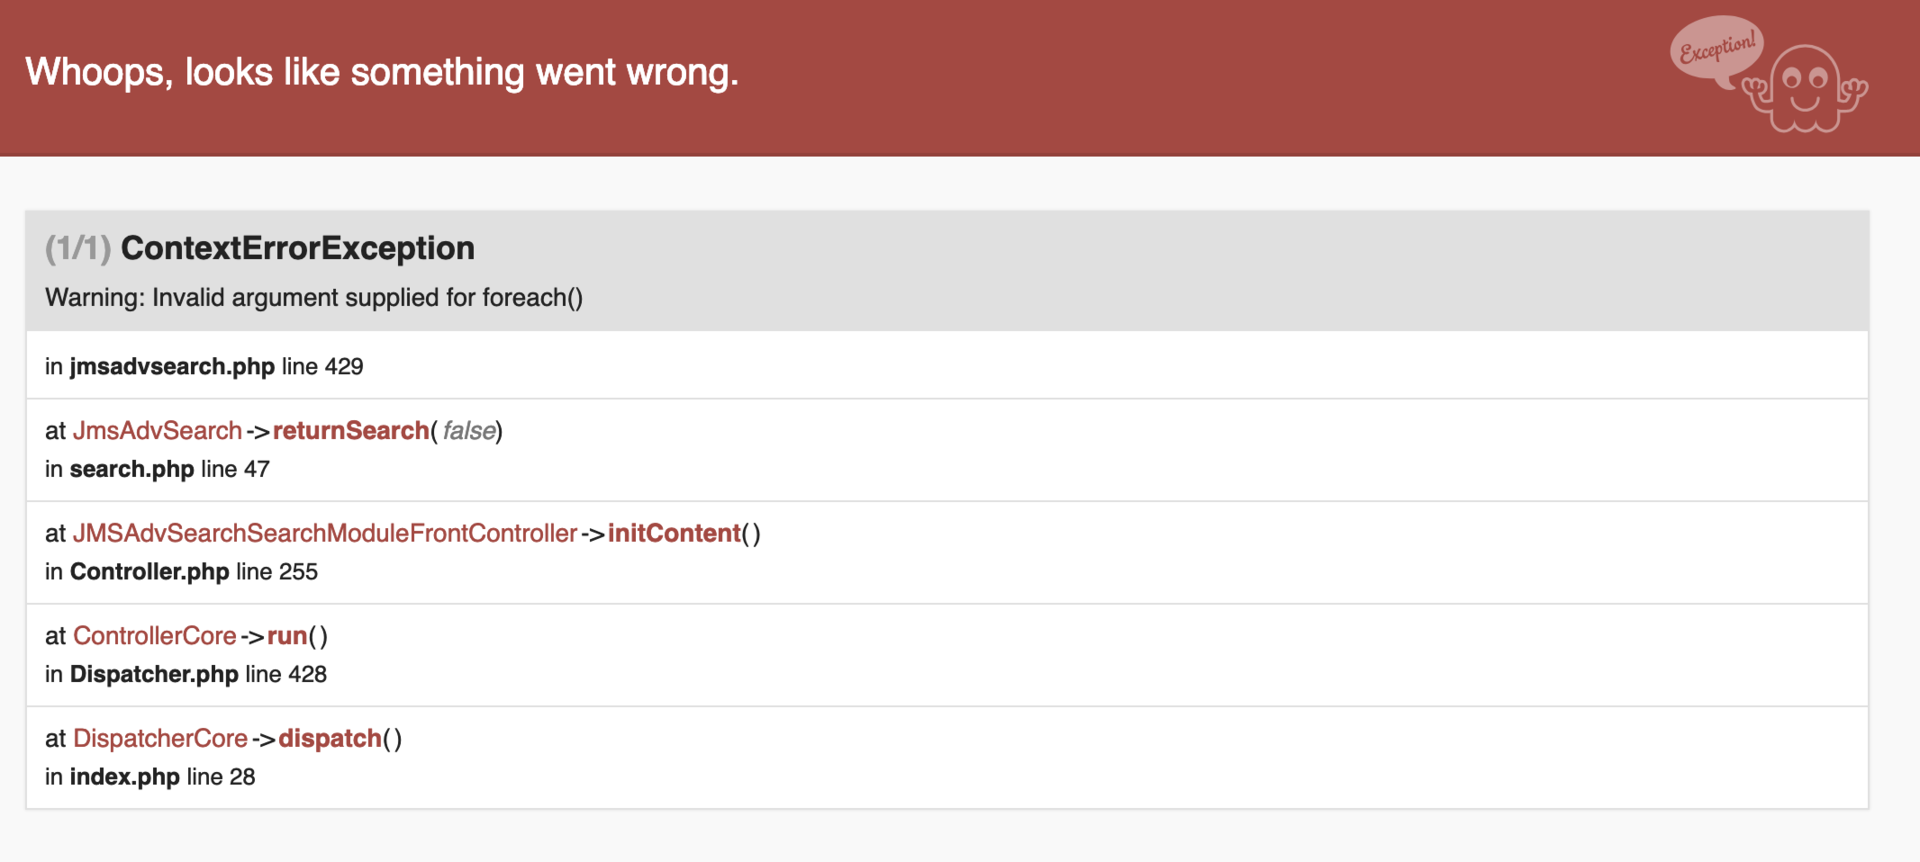
Task: Click the (1/1) exception counter
Action: 77,248
